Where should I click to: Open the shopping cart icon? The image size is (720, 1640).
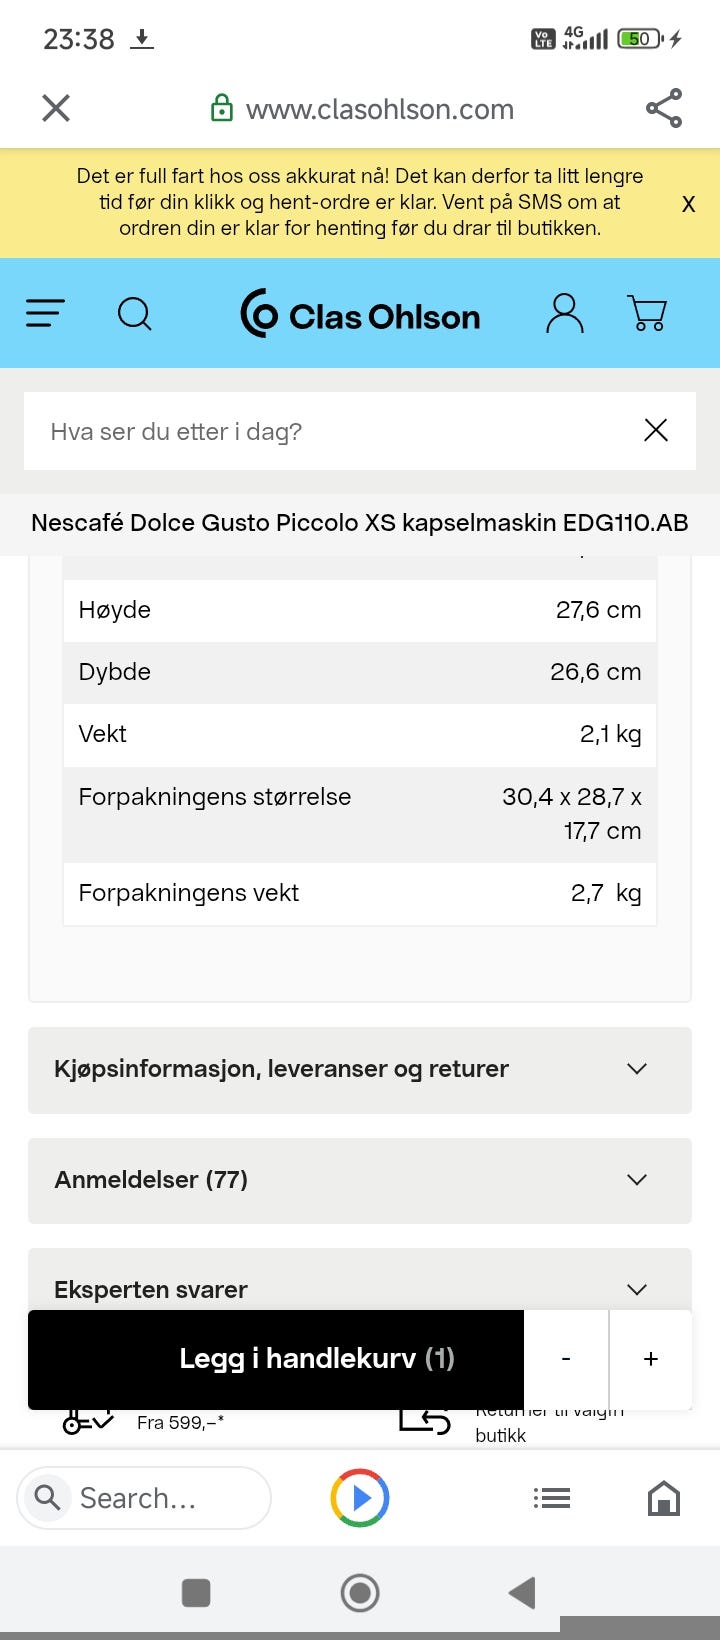point(647,314)
